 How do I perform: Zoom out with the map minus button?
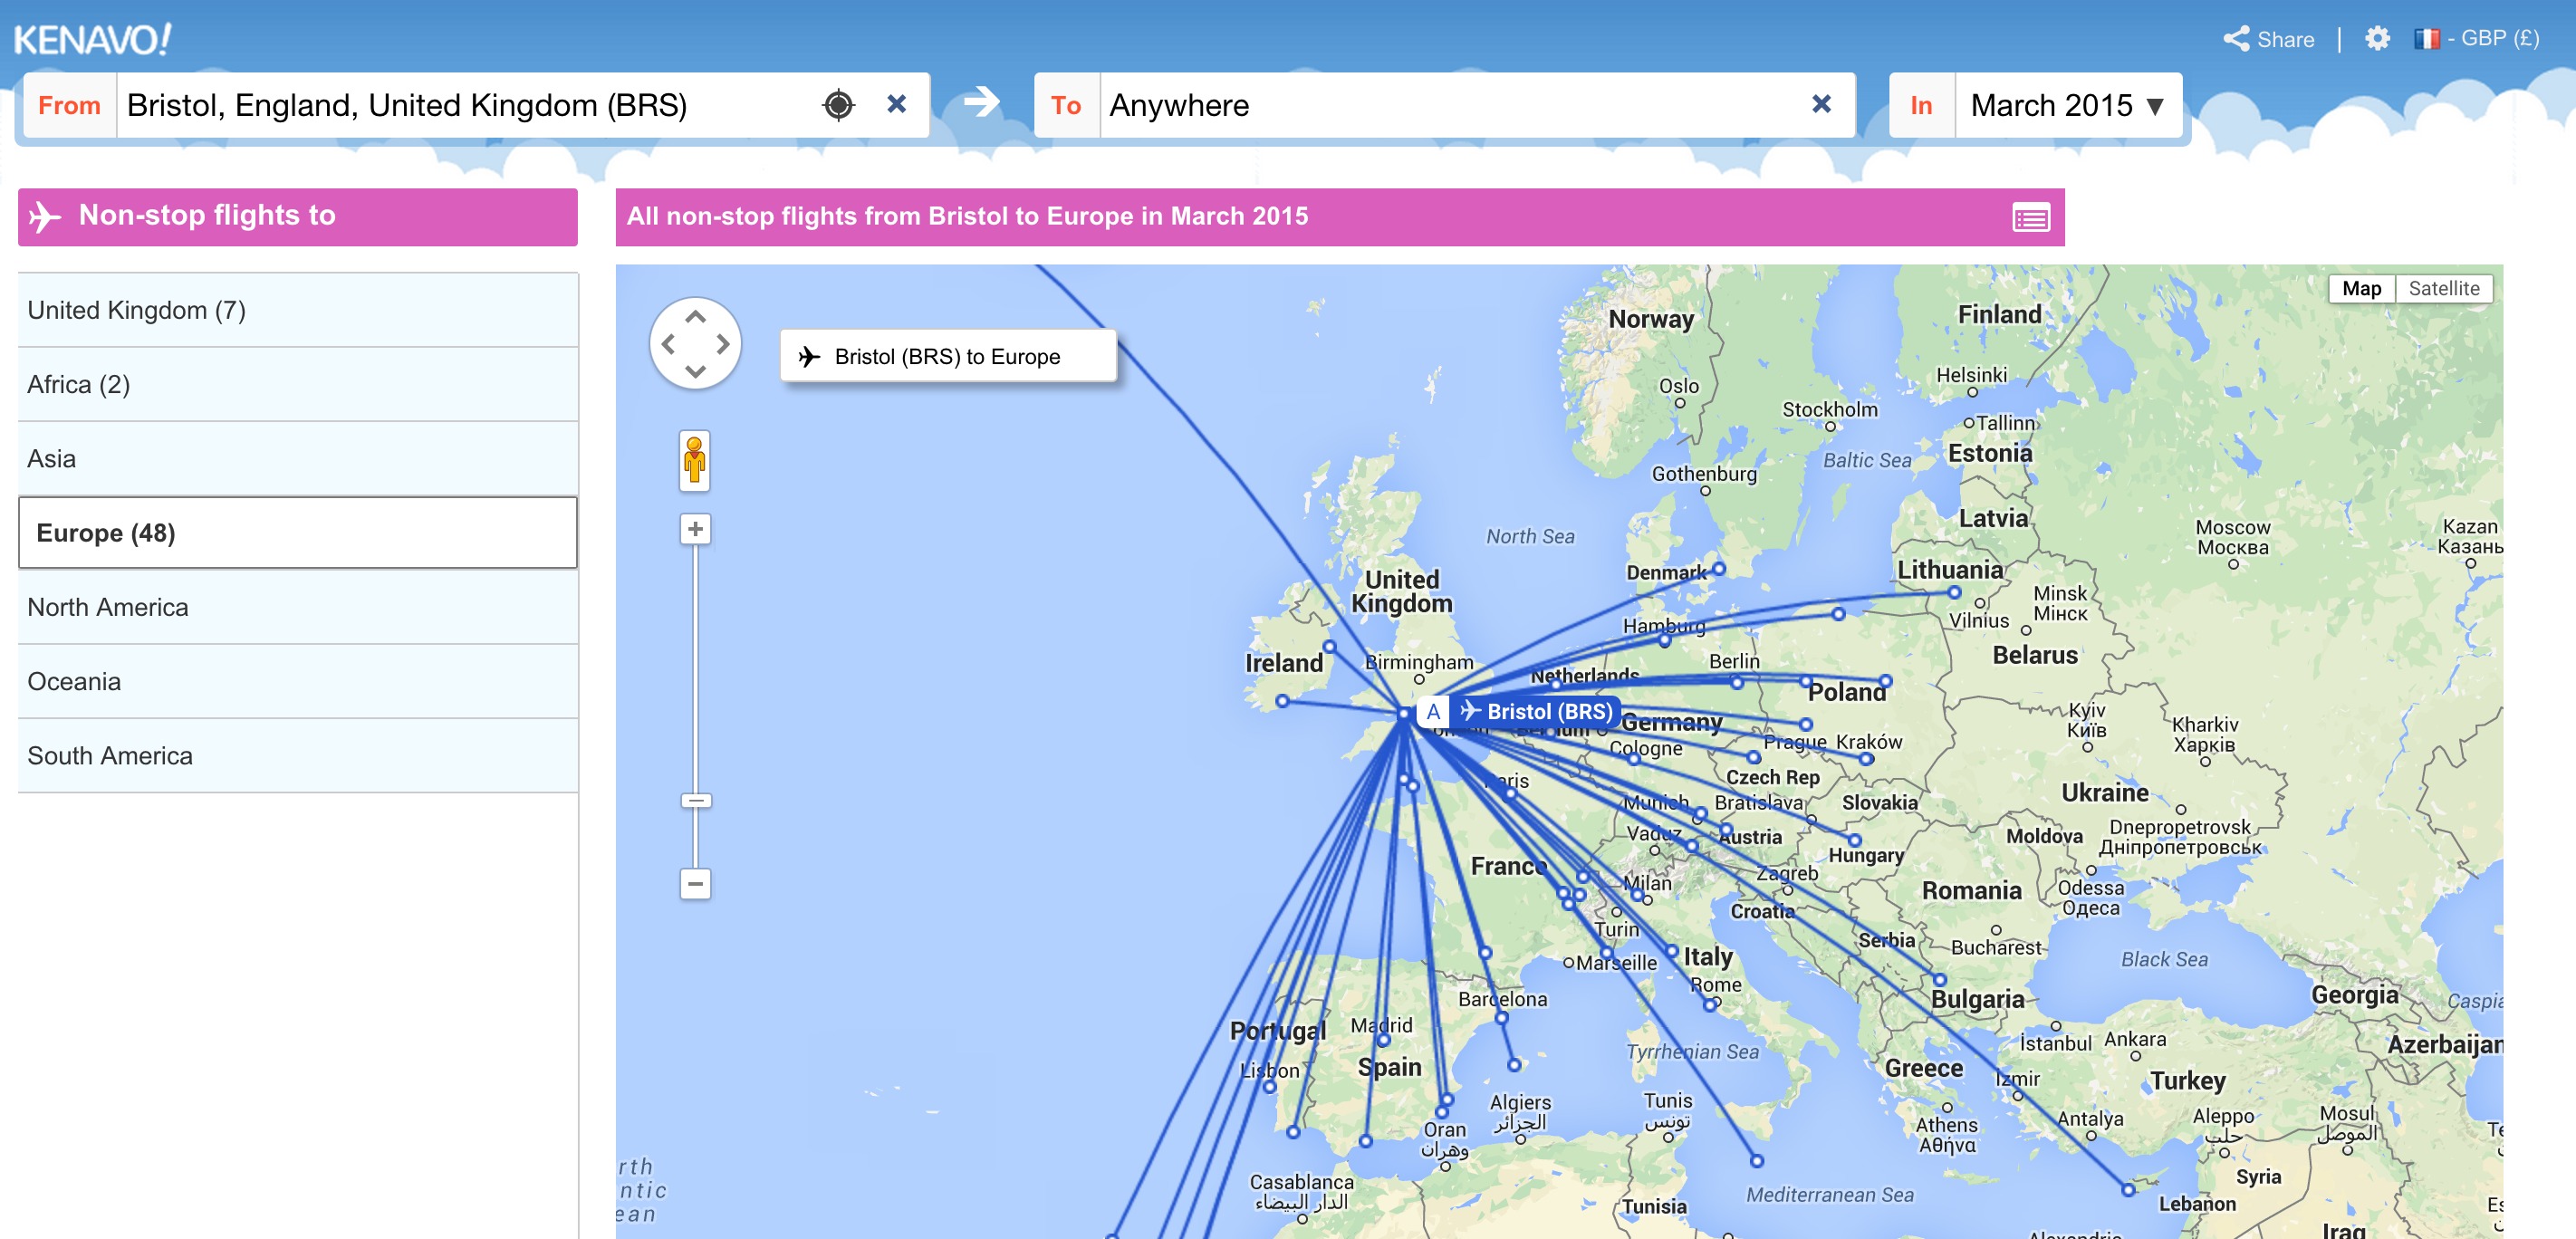[x=695, y=883]
